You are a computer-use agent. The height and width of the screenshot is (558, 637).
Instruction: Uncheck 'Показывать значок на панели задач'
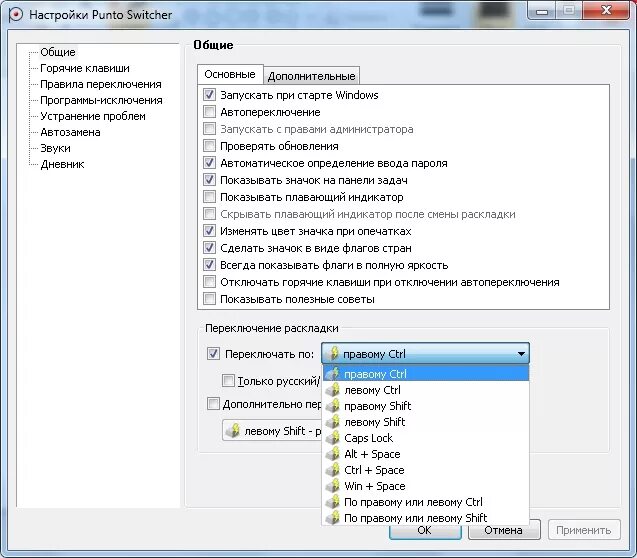point(209,180)
